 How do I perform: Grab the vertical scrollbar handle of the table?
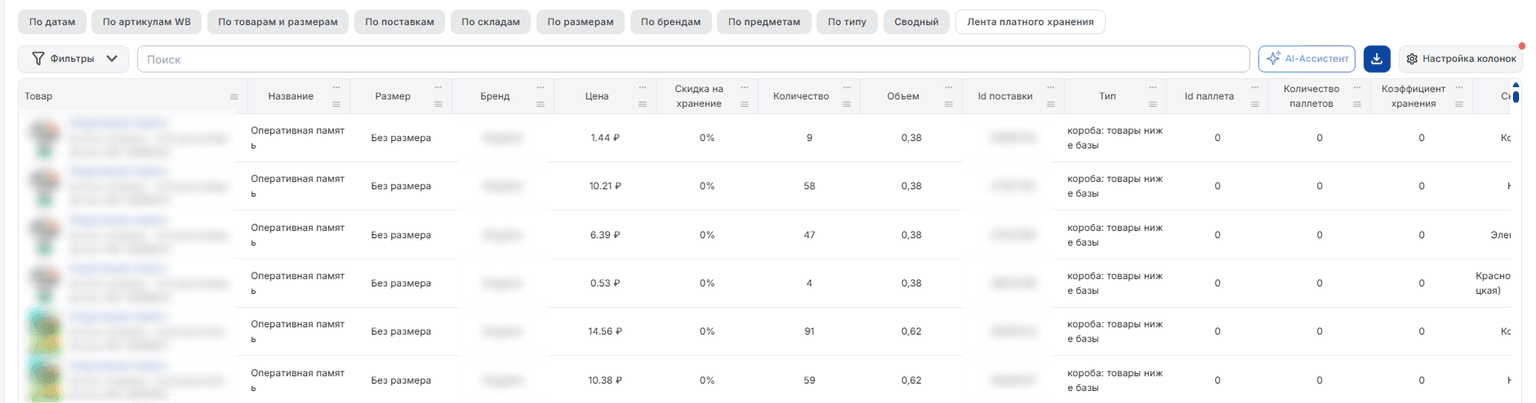pyautogui.click(x=1516, y=97)
